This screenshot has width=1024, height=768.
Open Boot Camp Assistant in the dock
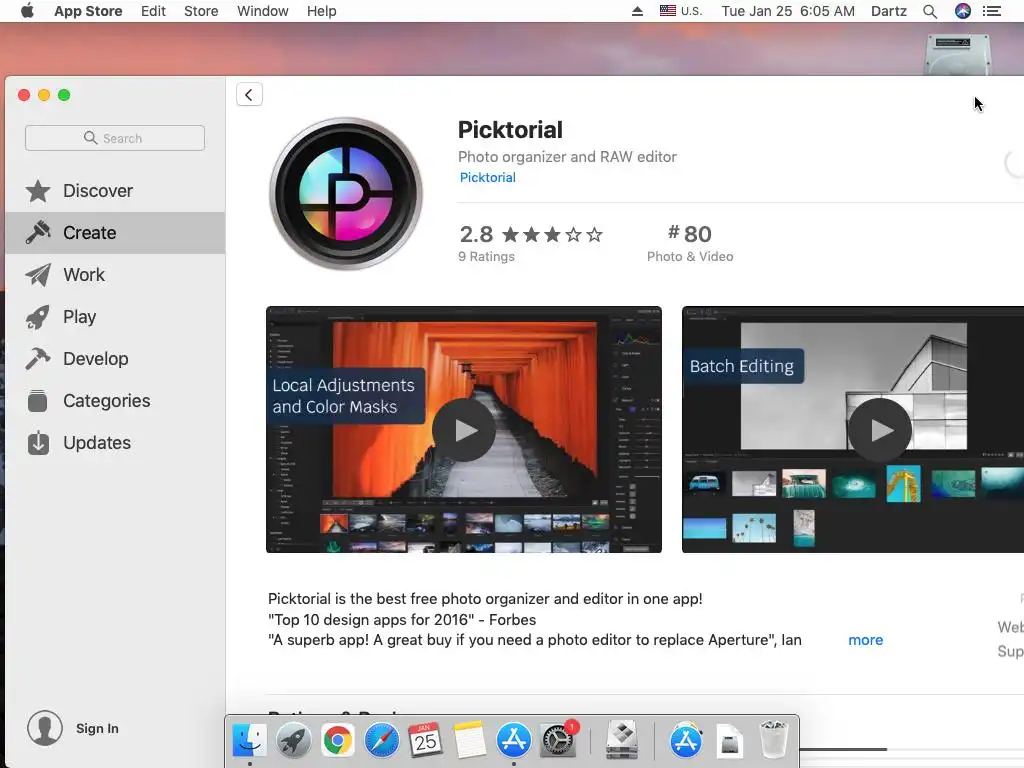tap(622, 741)
